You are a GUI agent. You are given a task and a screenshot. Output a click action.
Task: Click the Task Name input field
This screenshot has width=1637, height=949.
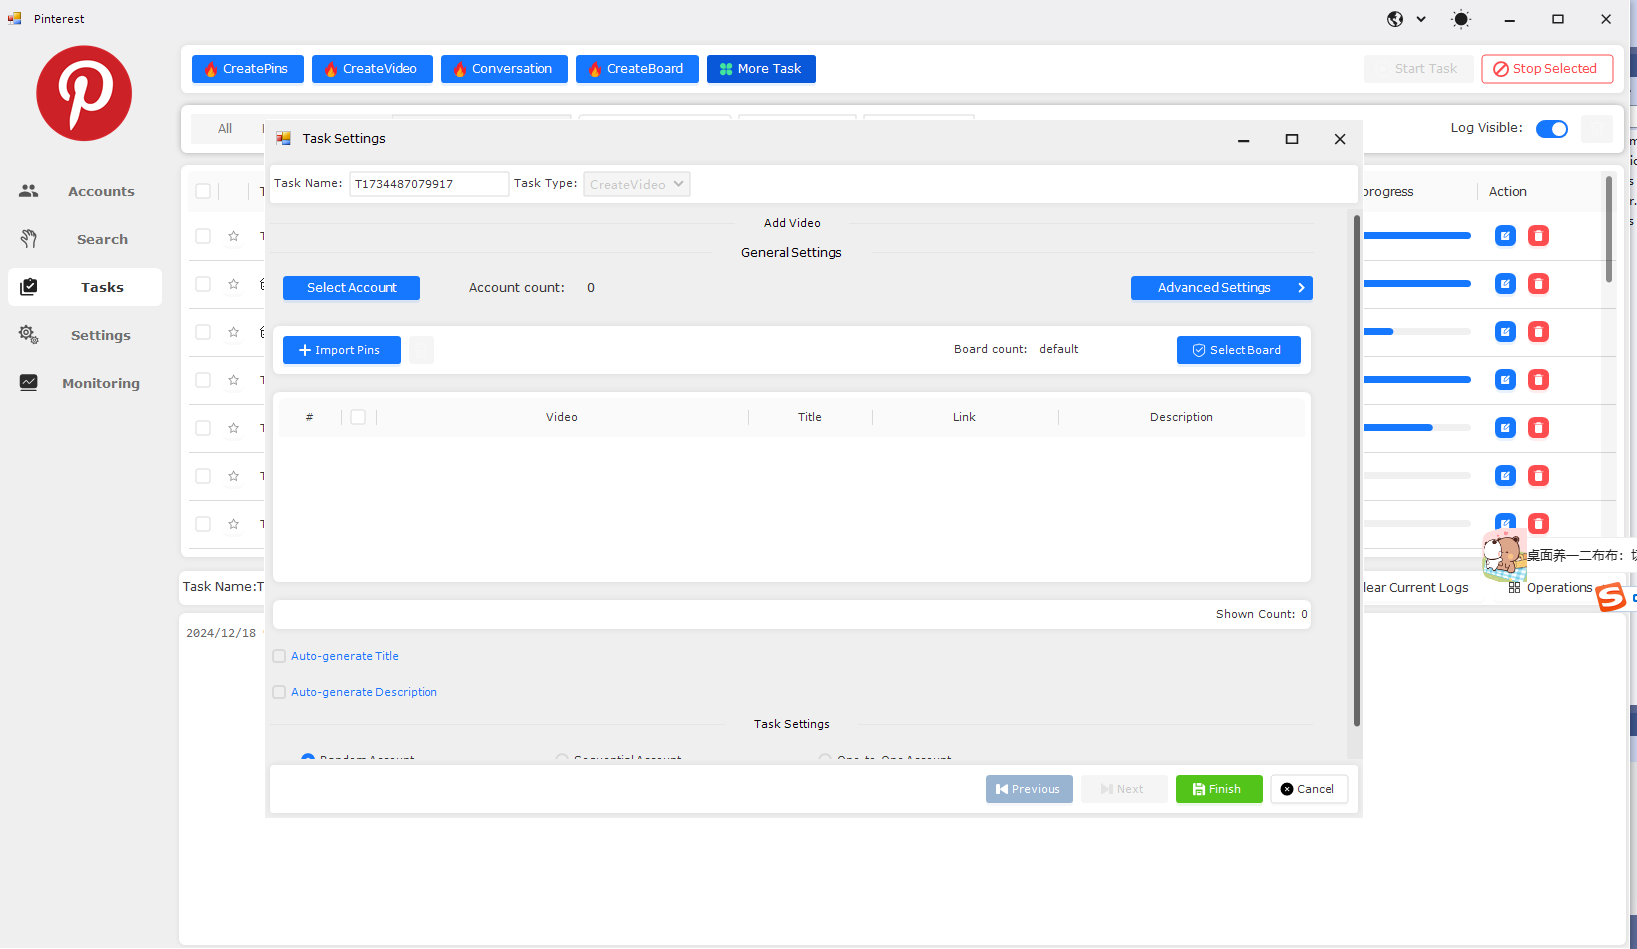(428, 184)
